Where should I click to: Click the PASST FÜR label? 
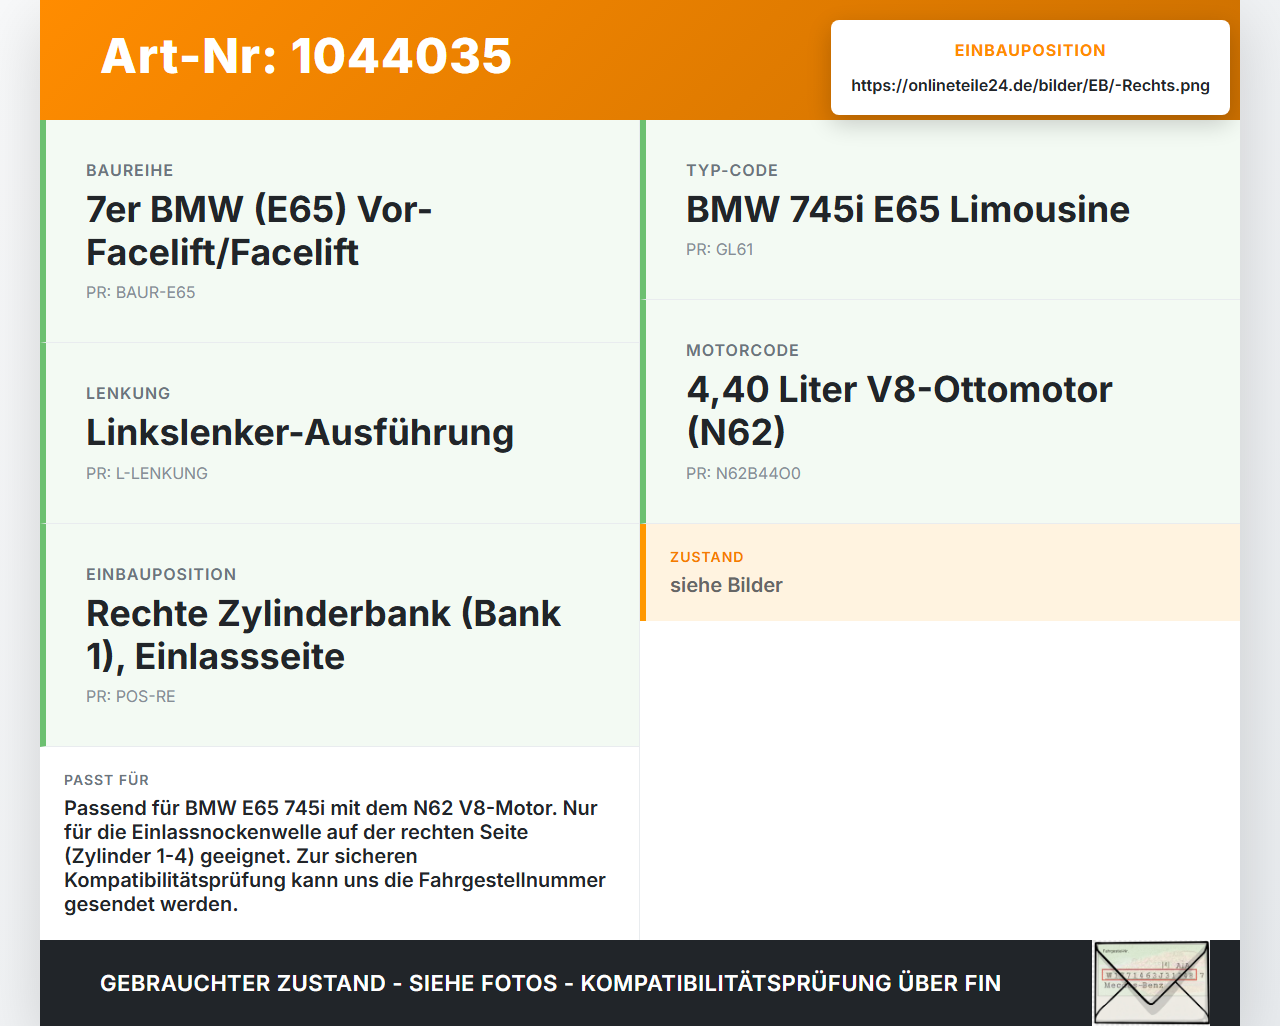(107, 781)
